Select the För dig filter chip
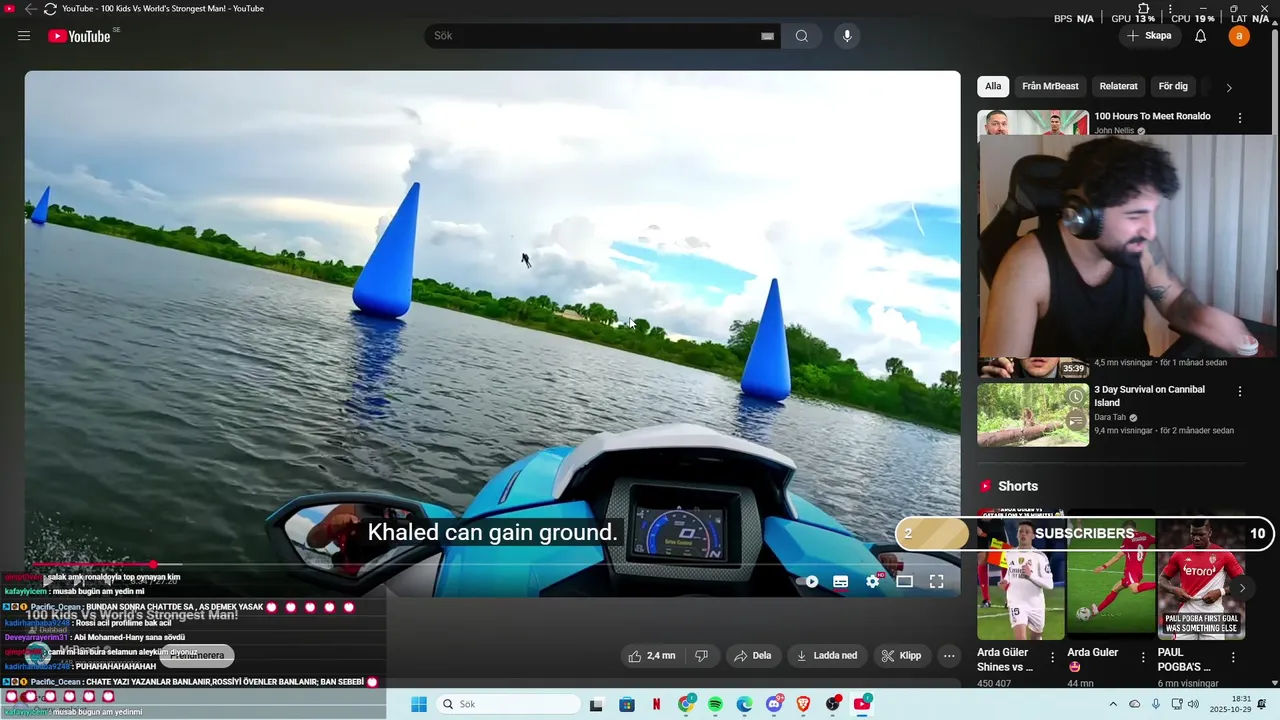Viewport: 1280px width, 720px height. click(x=1173, y=87)
